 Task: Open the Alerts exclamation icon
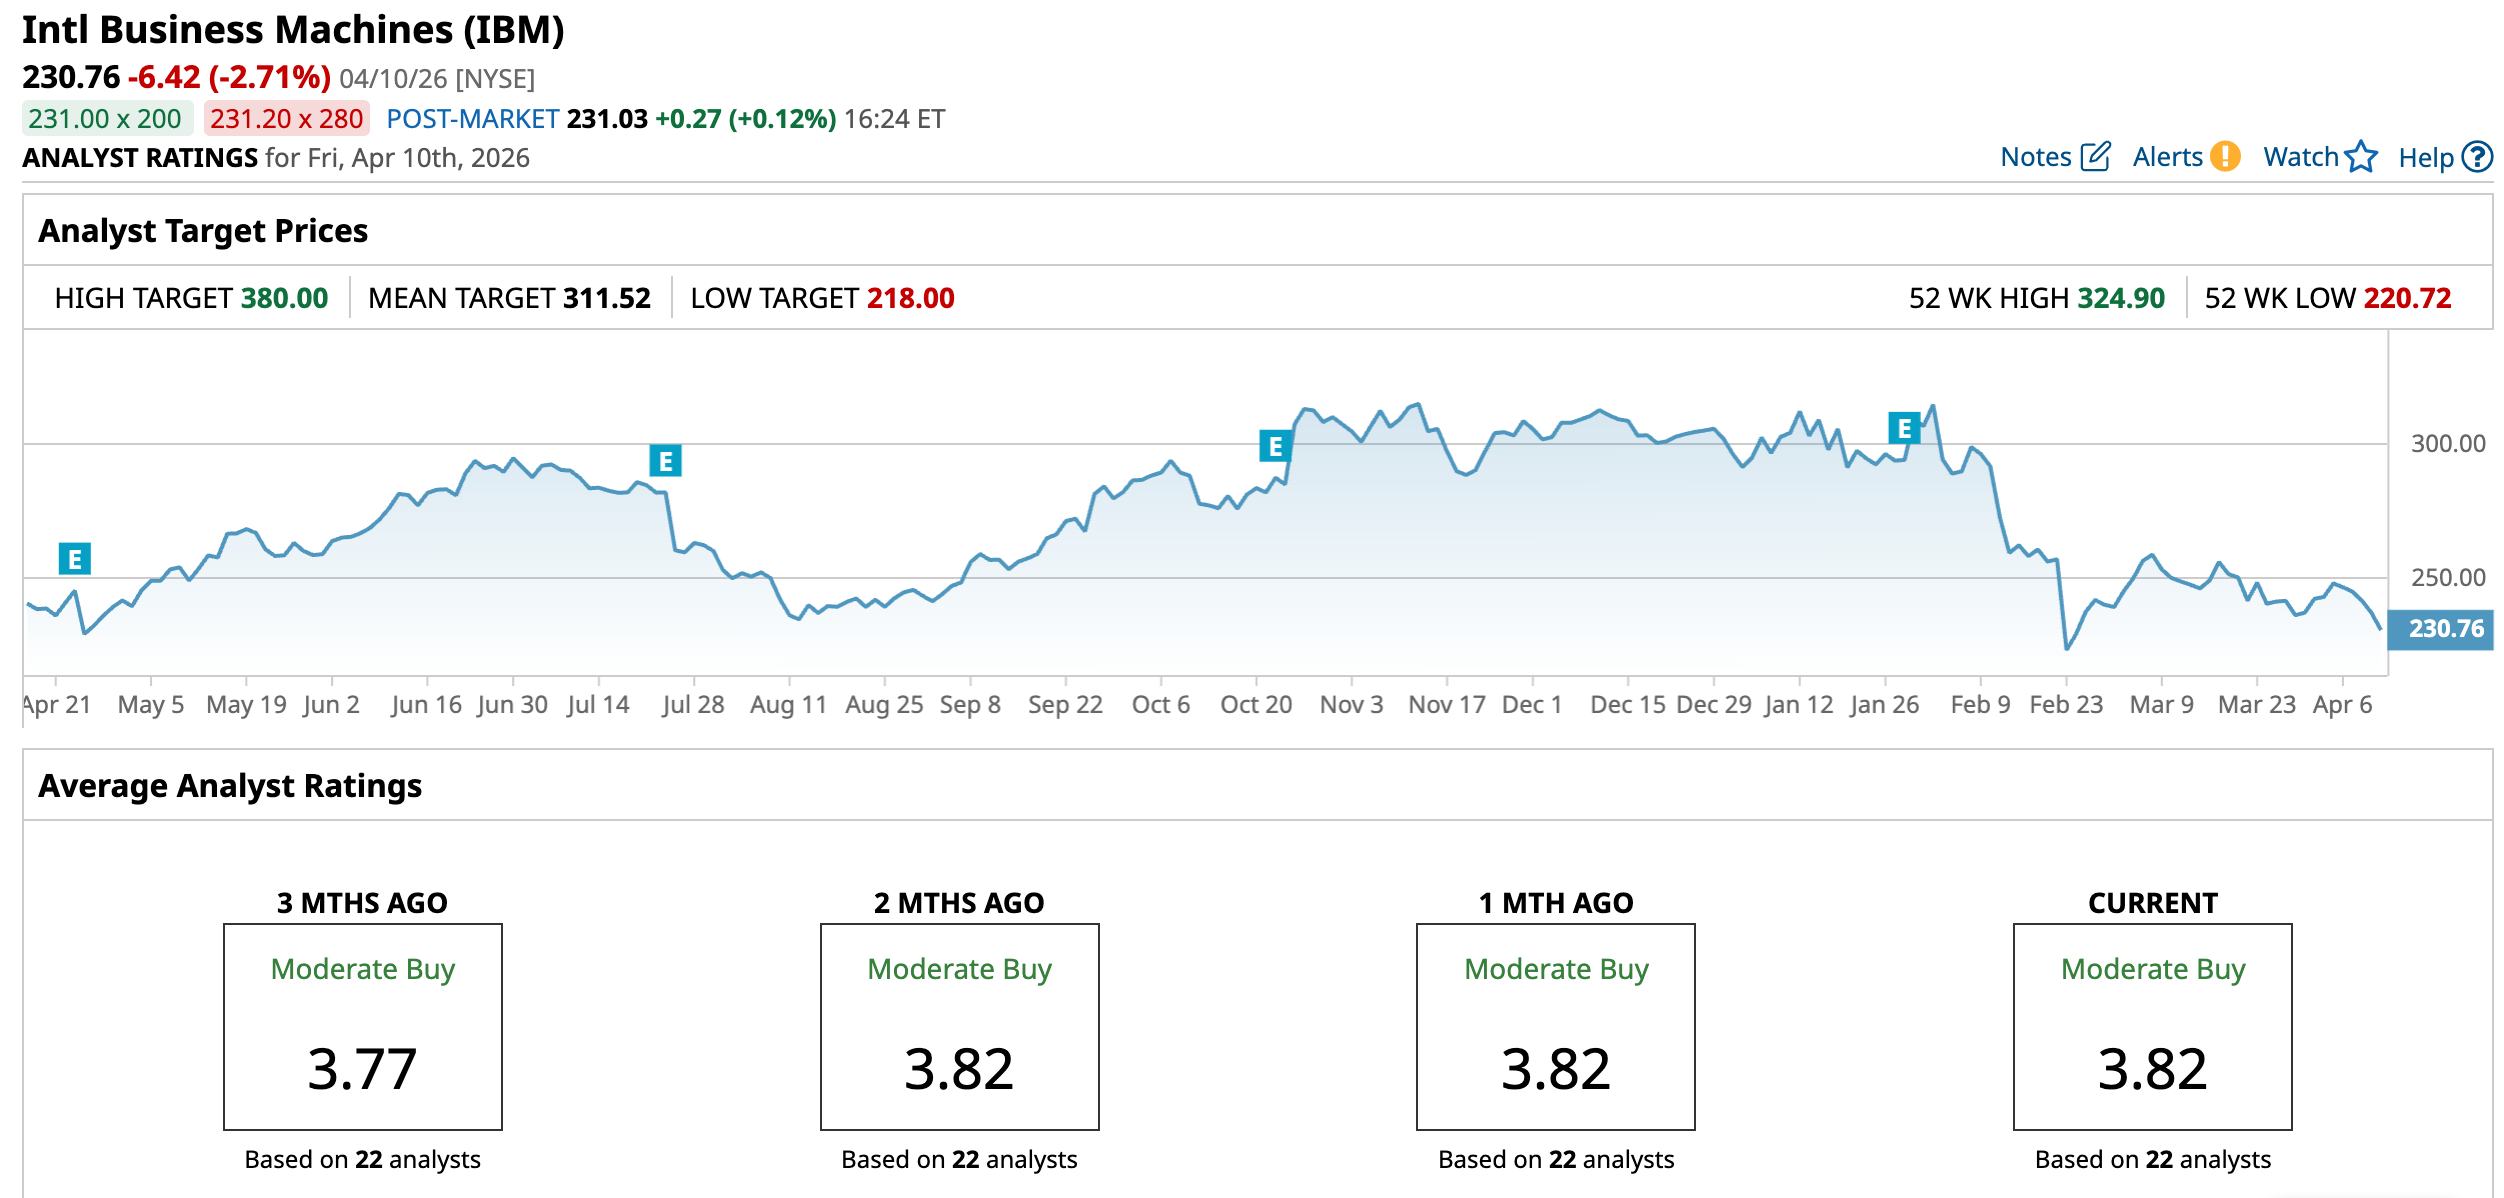pos(2225,157)
